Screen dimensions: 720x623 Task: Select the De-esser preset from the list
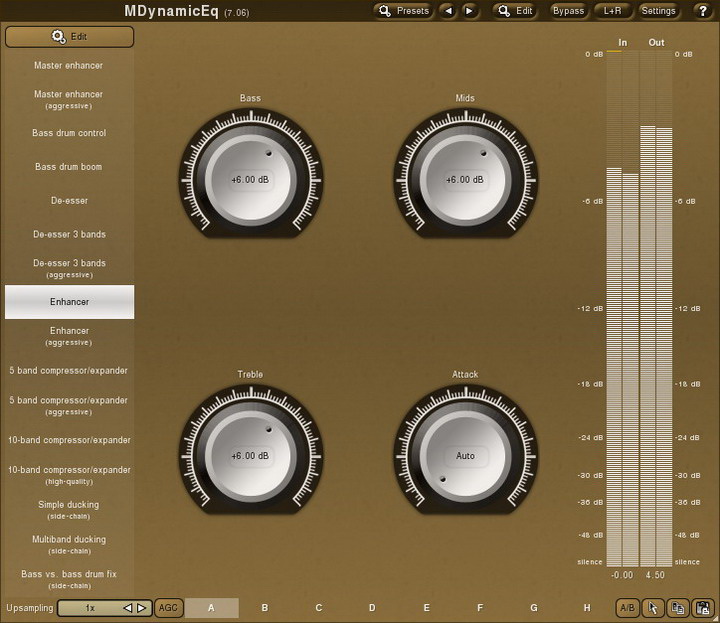point(69,200)
